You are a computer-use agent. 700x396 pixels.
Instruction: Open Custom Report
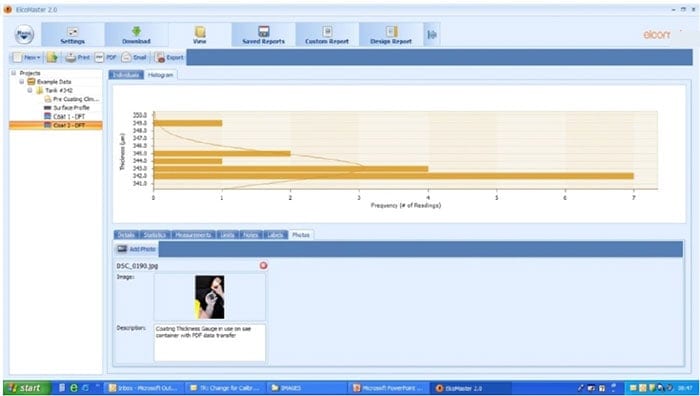click(327, 35)
